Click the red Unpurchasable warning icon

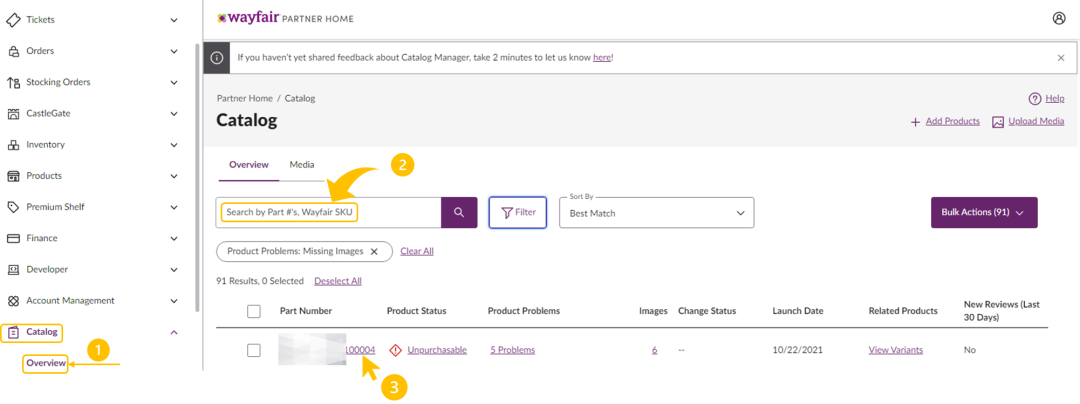click(x=395, y=350)
